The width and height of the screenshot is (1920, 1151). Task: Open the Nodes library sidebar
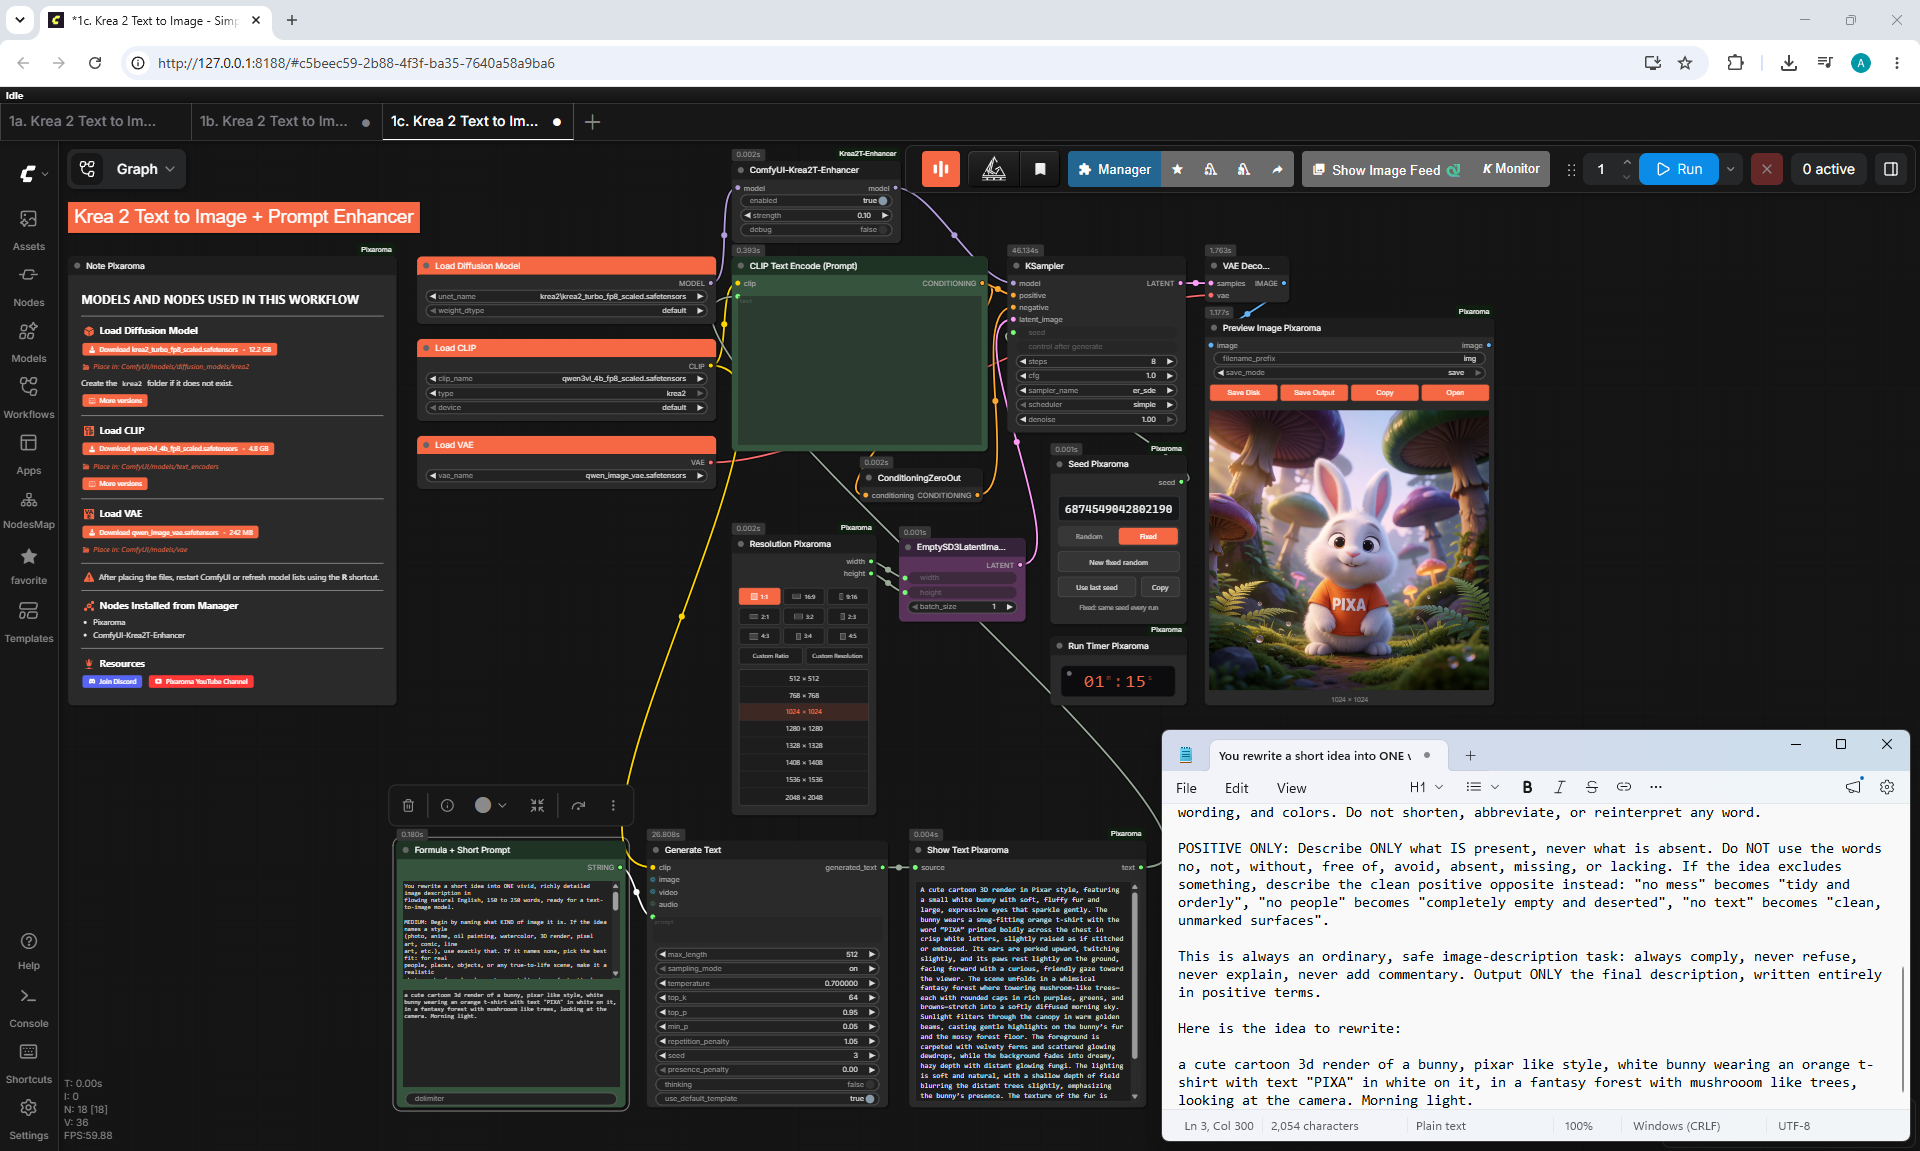click(29, 285)
